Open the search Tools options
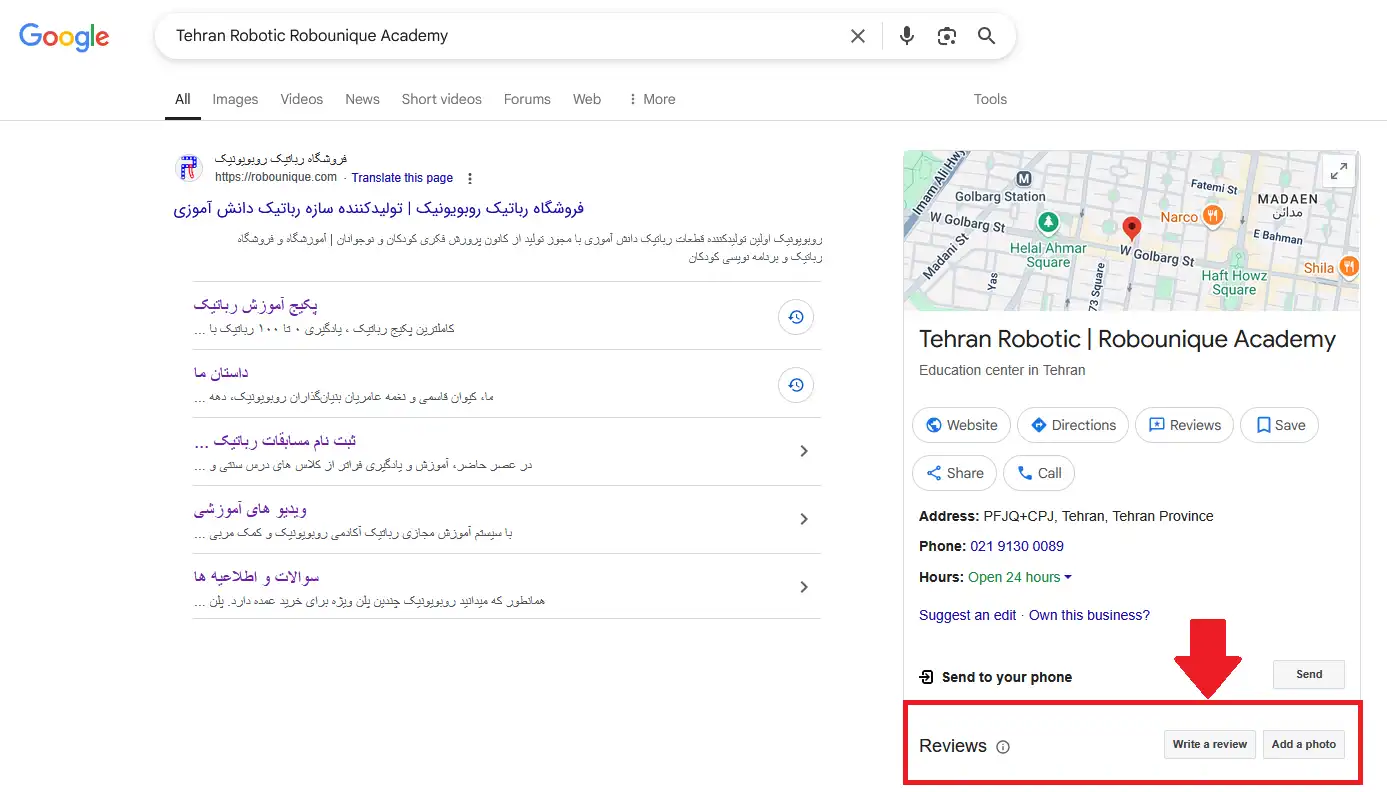The height and width of the screenshot is (792, 1387). 990,99
